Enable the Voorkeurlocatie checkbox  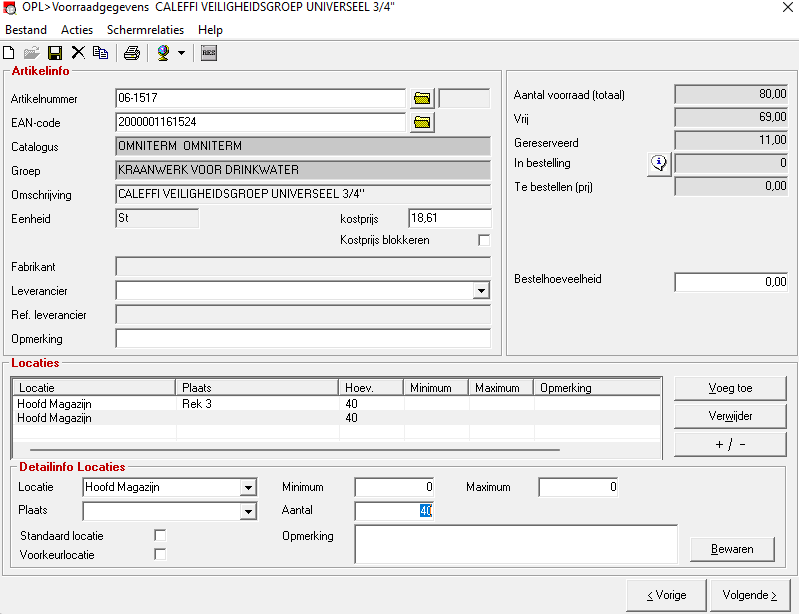pos(160,554)
